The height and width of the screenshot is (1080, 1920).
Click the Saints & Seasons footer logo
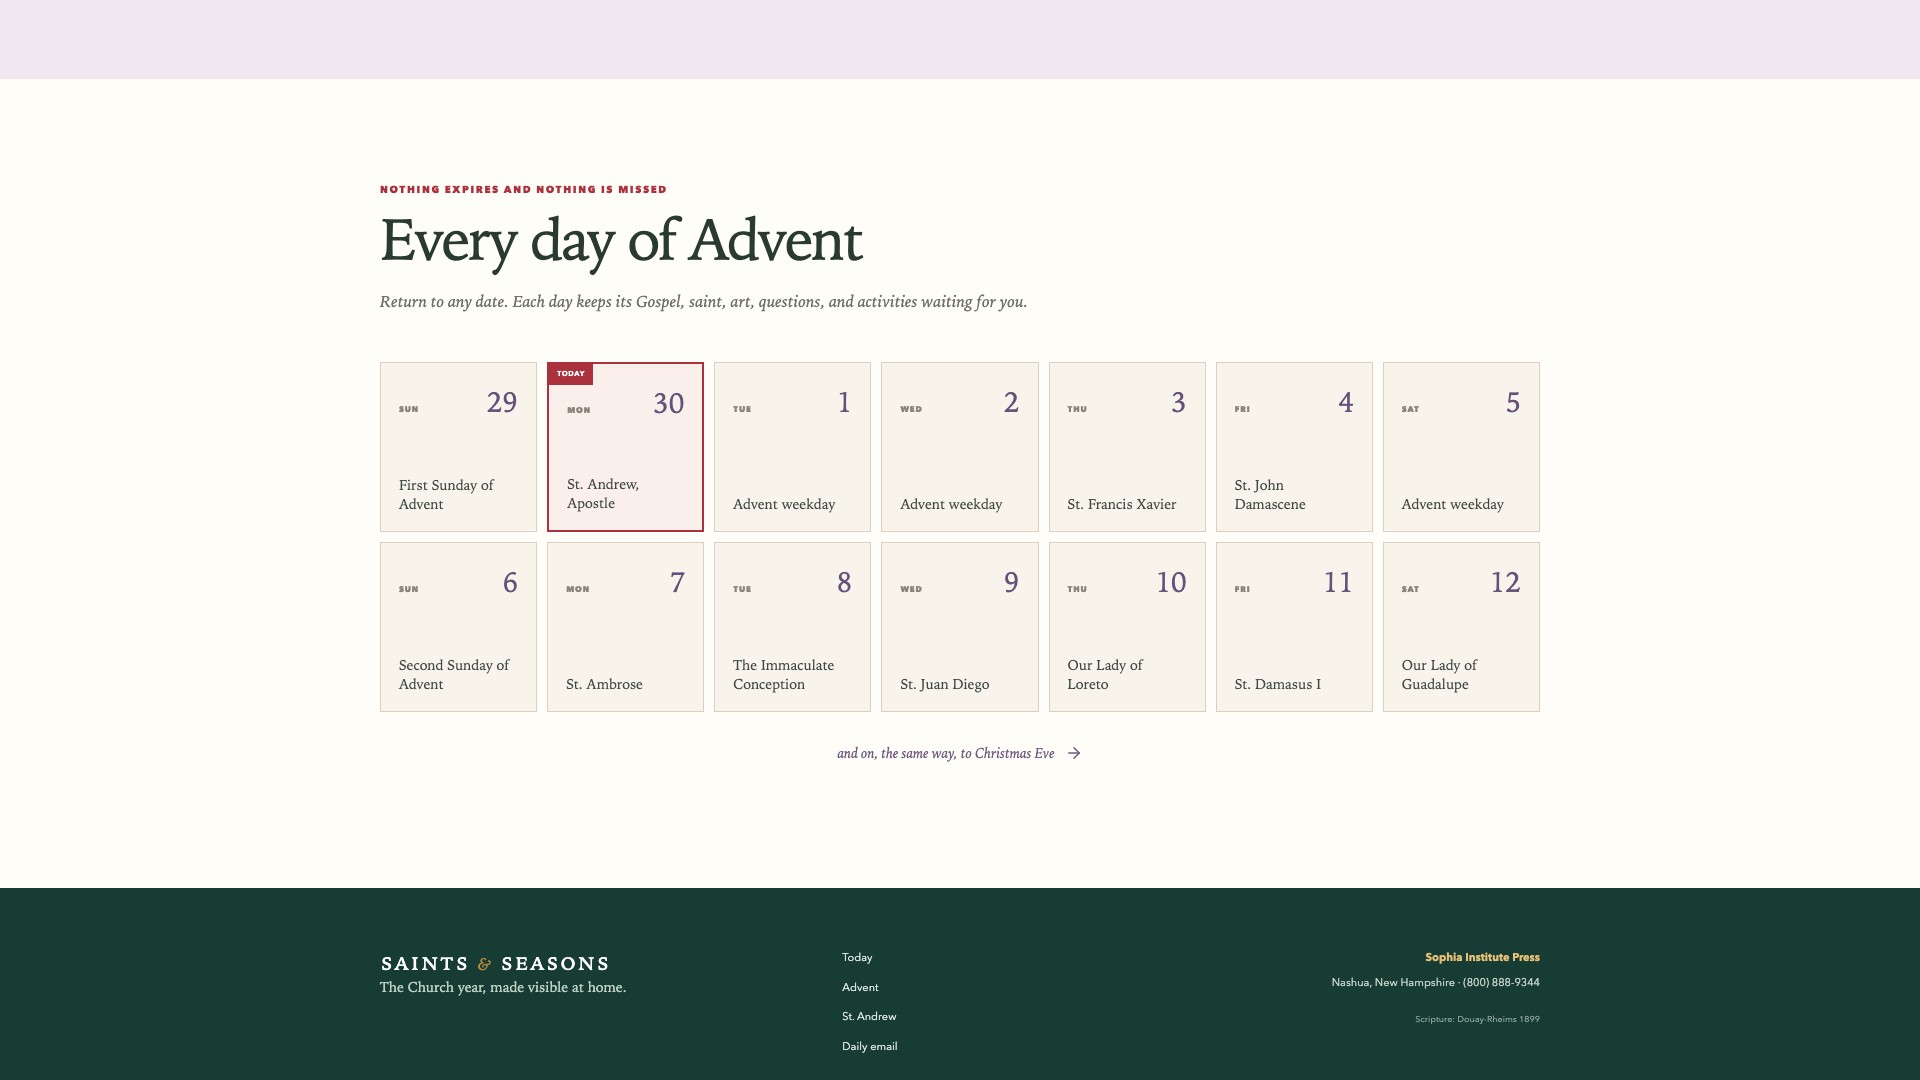click(x=495, y=963)
